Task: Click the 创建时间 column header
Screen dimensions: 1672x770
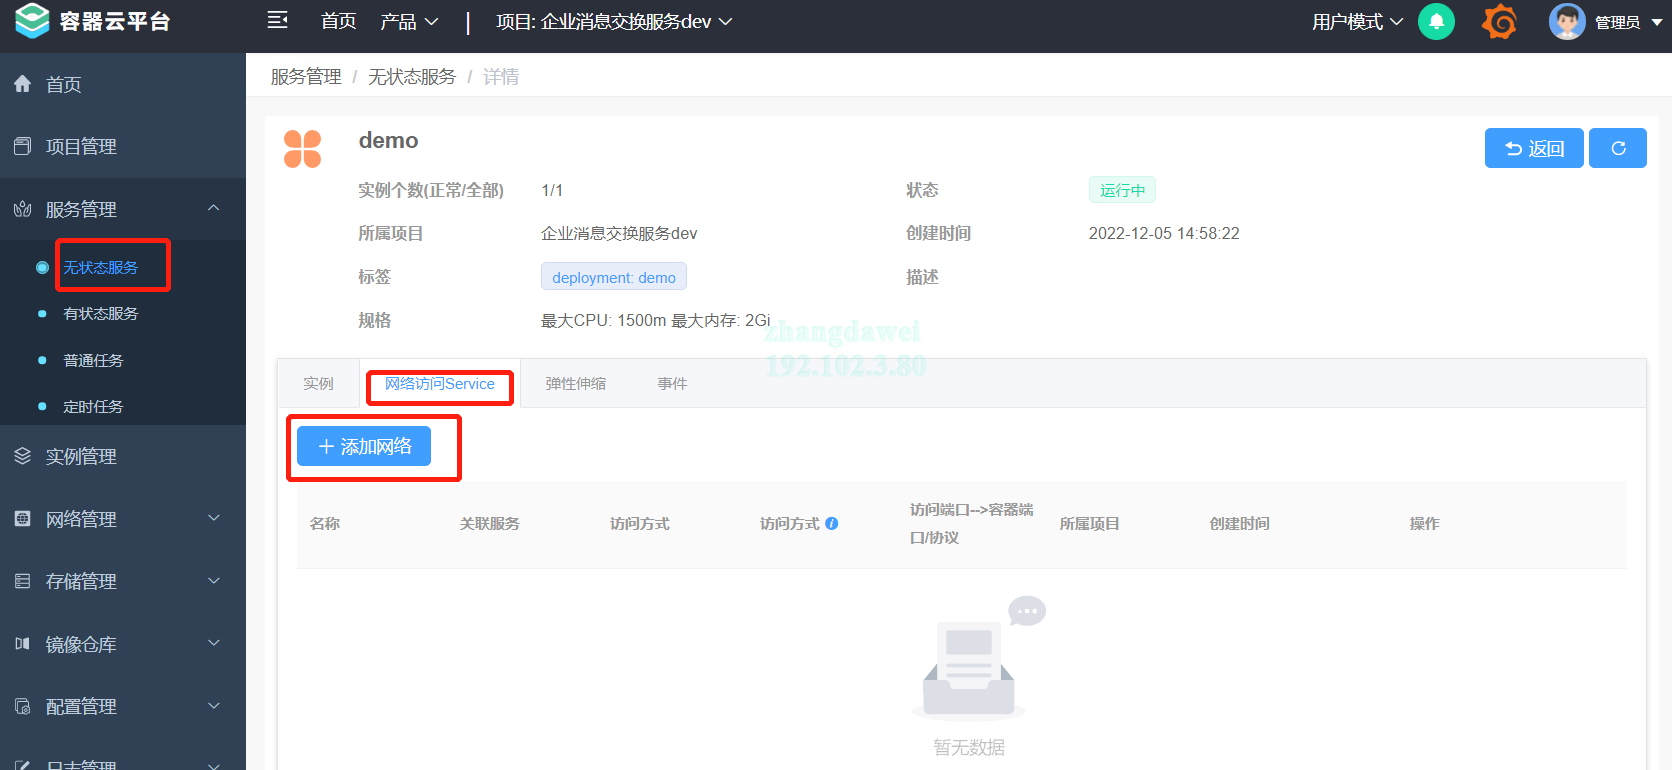Action: 1240,523
